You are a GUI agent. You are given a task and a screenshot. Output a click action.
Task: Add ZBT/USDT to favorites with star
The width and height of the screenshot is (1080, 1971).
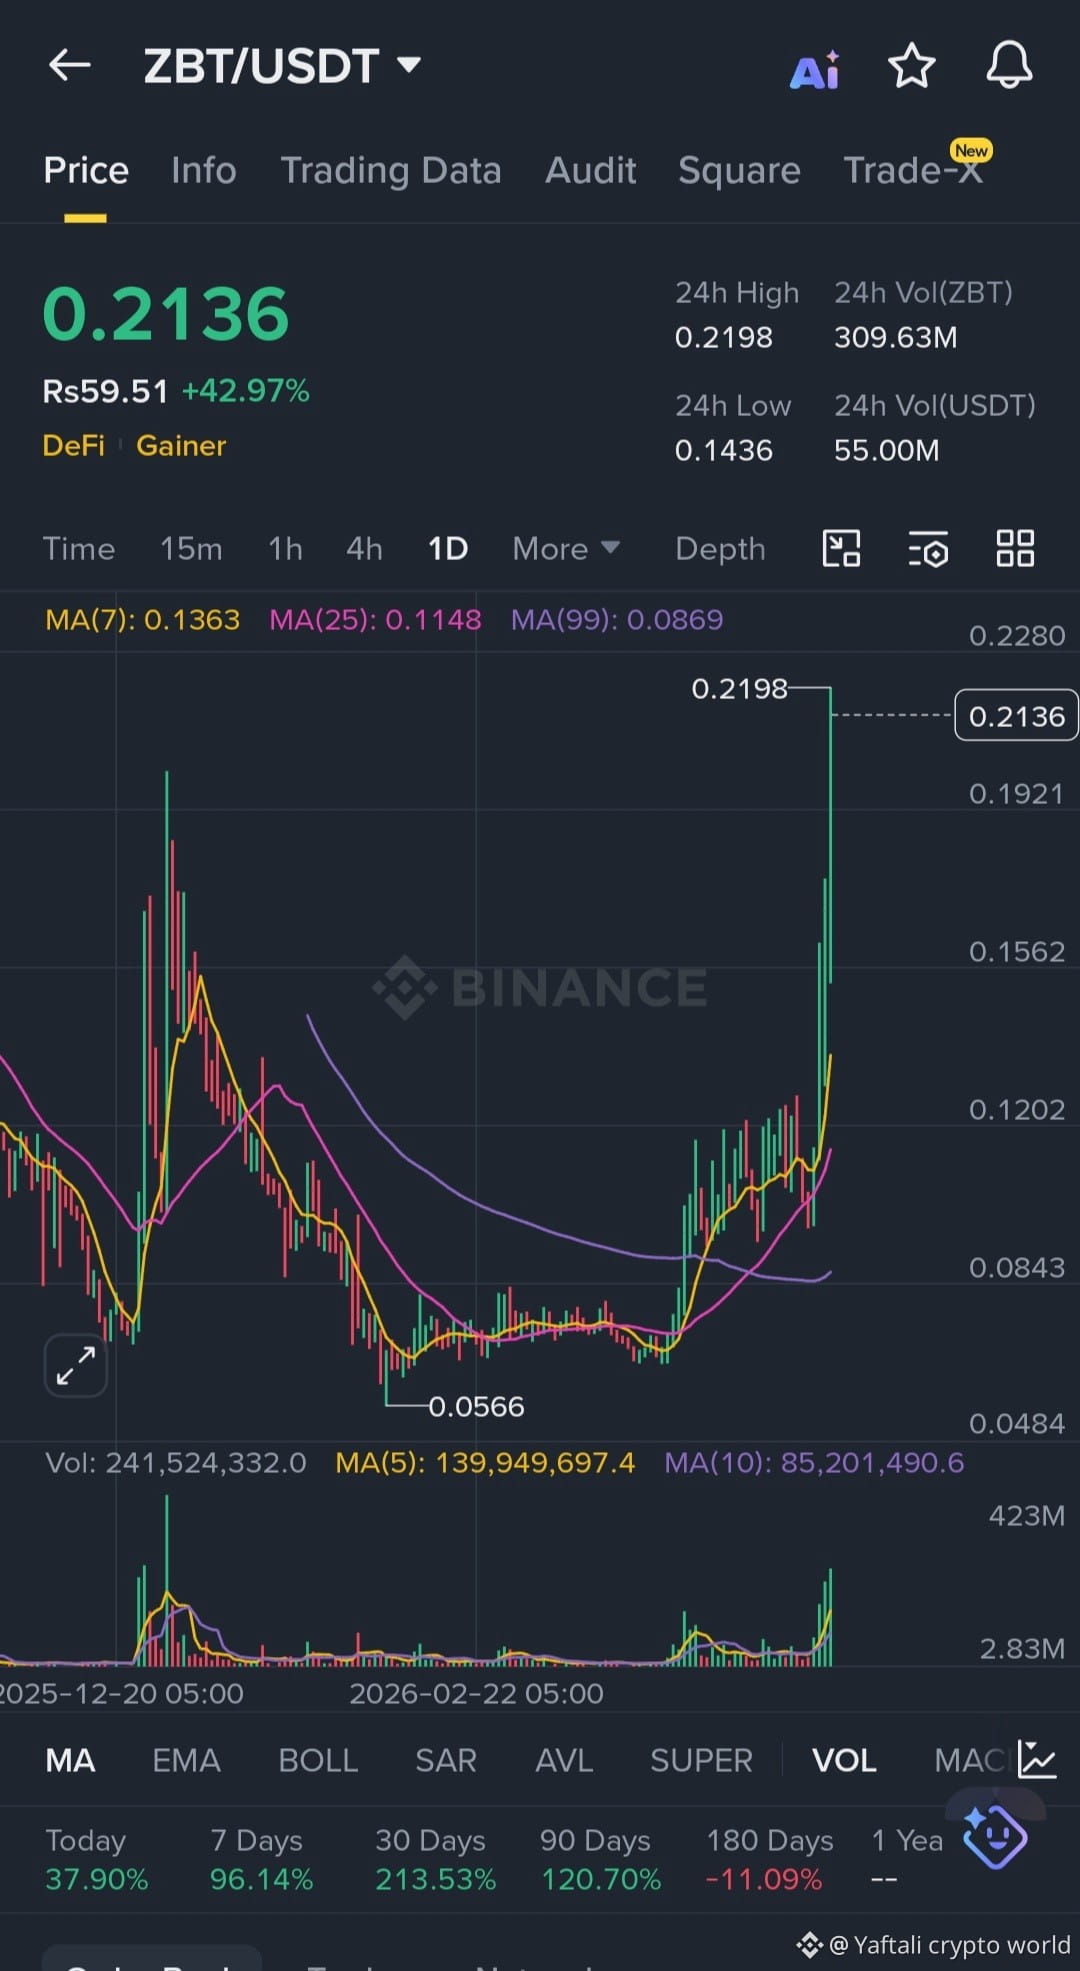(912, 66)
